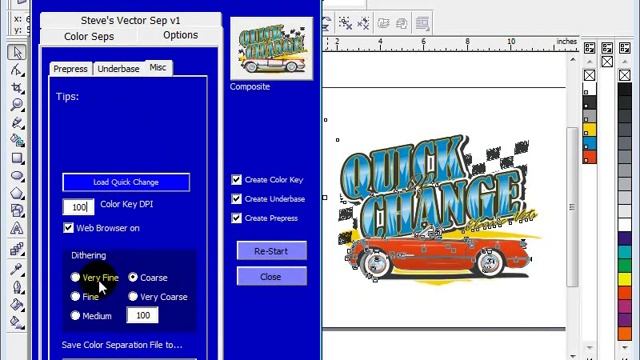640x360 pixels.
Task: Select the Smart Fill tool
Action: pos(17,140)
